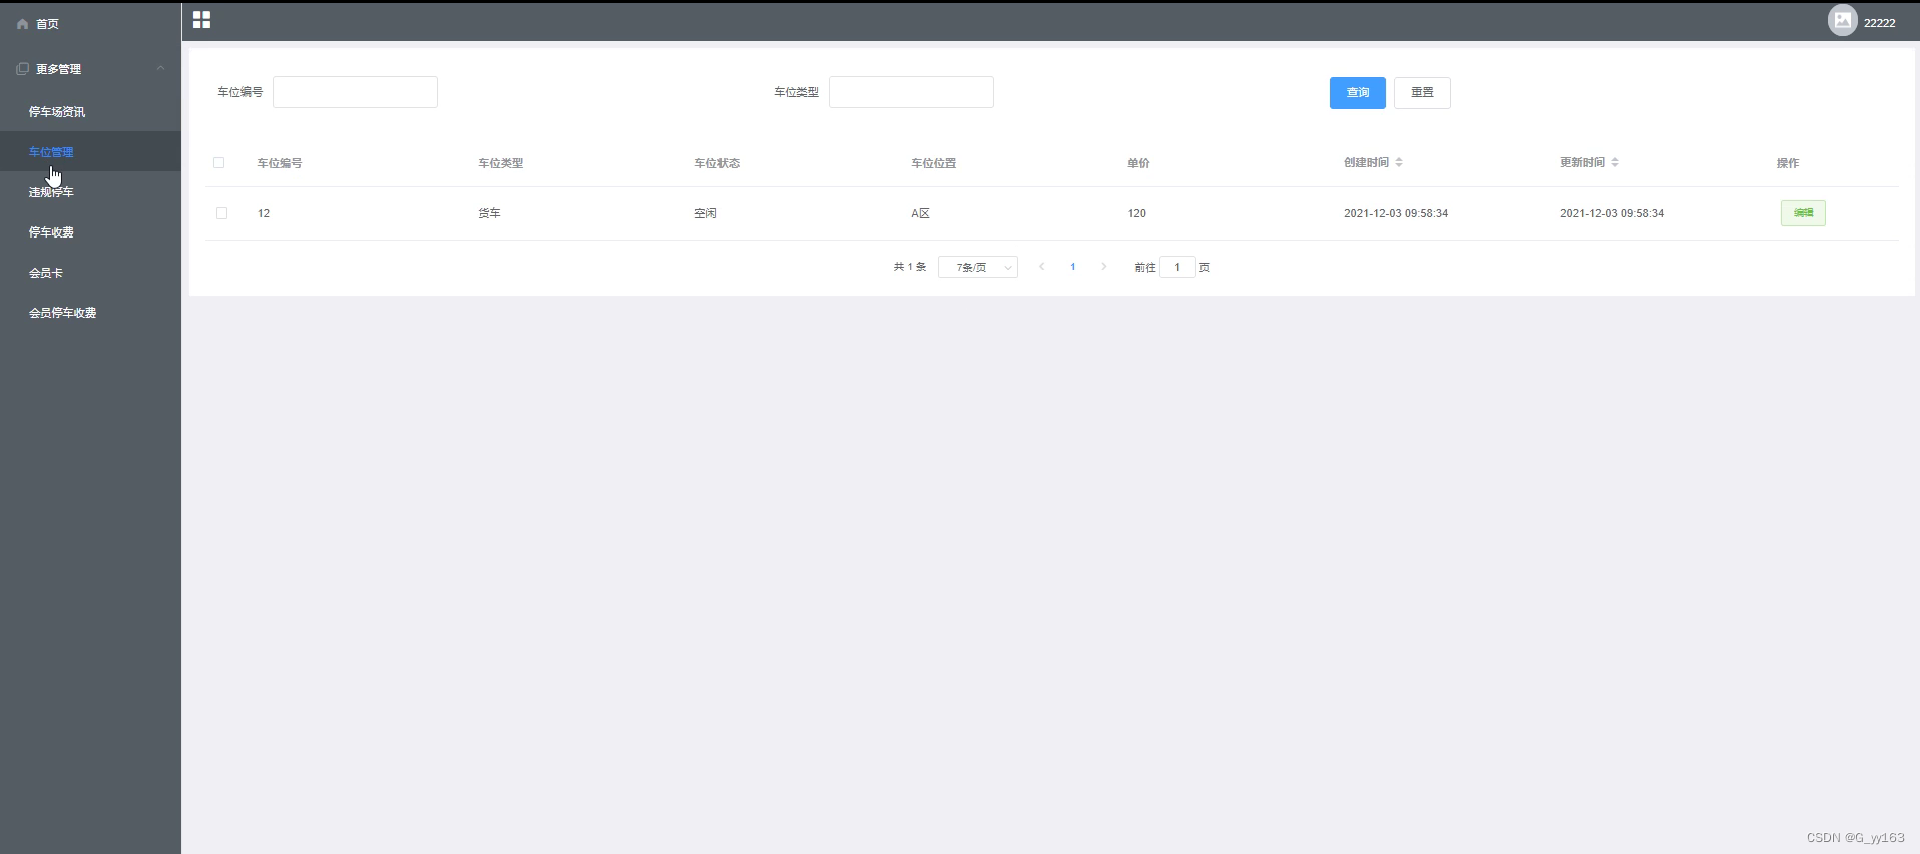Sort by 创建时间 using sort arrows
Image resolution: width=1920 pixels, height=854 pixels.
(1399, 162)
